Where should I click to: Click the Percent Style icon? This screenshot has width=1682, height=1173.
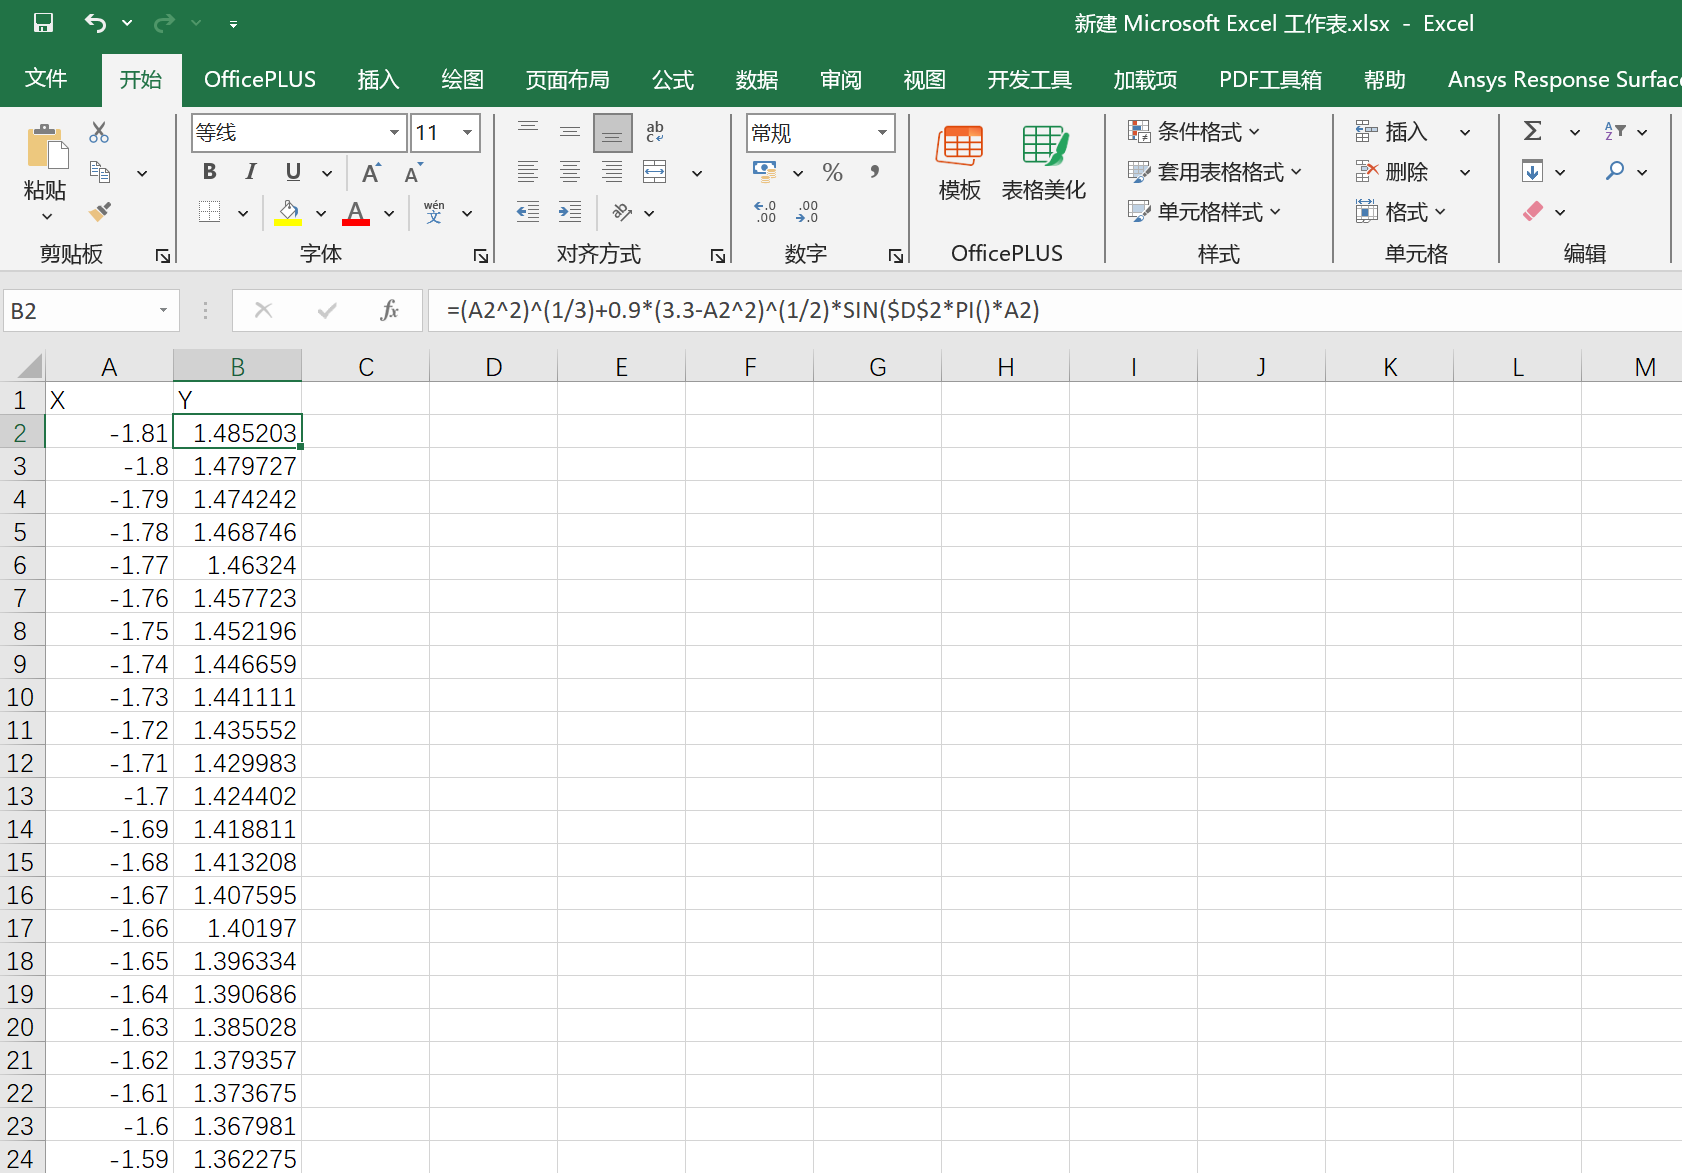coord(832,172)
